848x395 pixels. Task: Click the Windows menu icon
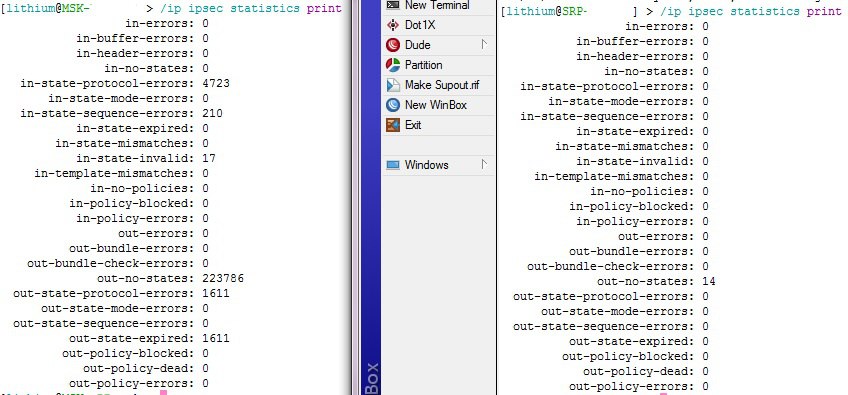393,165
